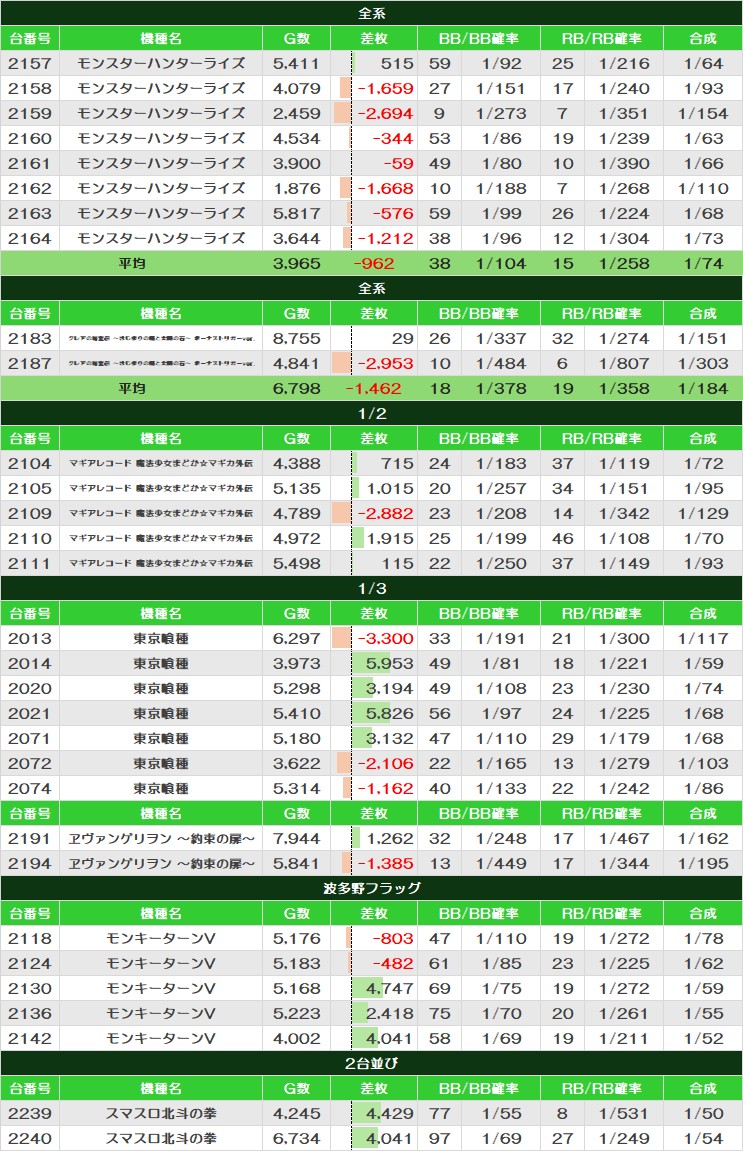
Task: Select the 1/531 RB rate in row 2239
Action: click(x=624, y=1112)
